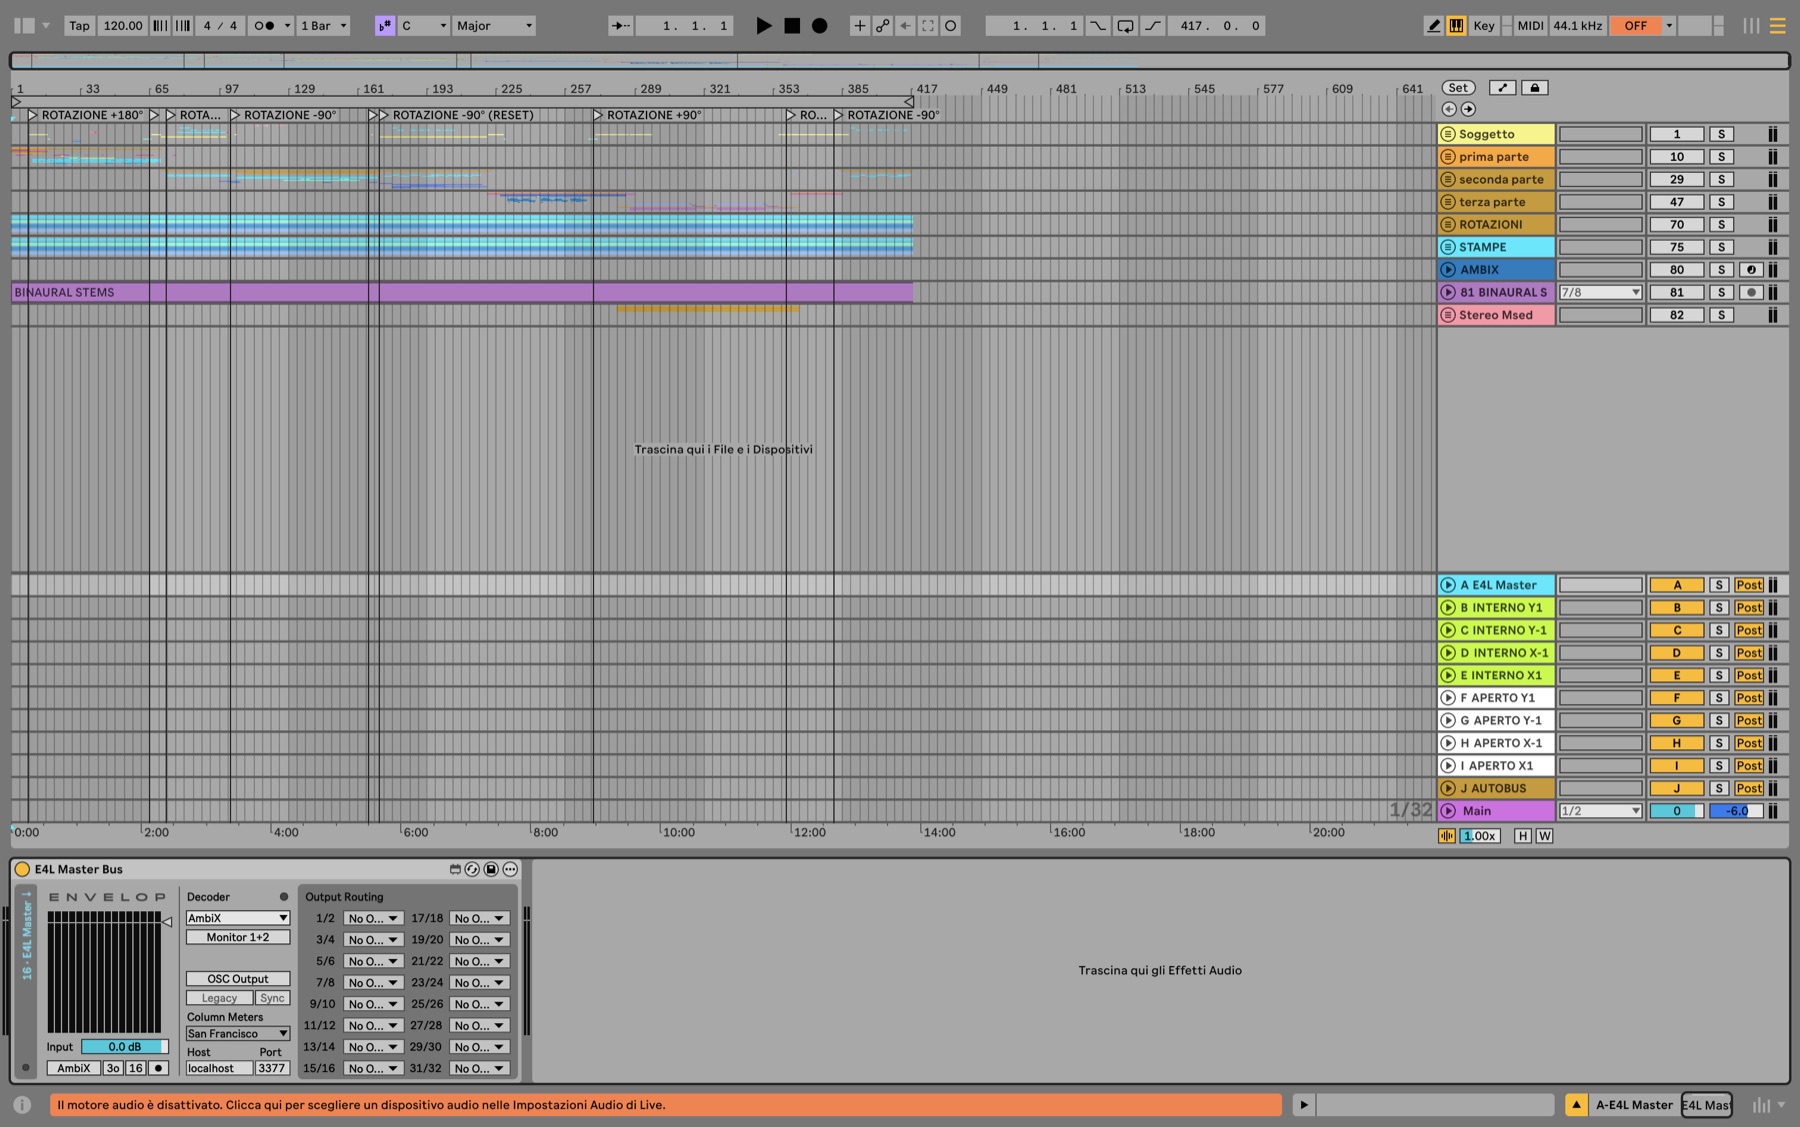The width and height of the screenshot is (1800, 1127).
Task: Toggle the browser panel icon at top-left
Action: click(25, 26)
